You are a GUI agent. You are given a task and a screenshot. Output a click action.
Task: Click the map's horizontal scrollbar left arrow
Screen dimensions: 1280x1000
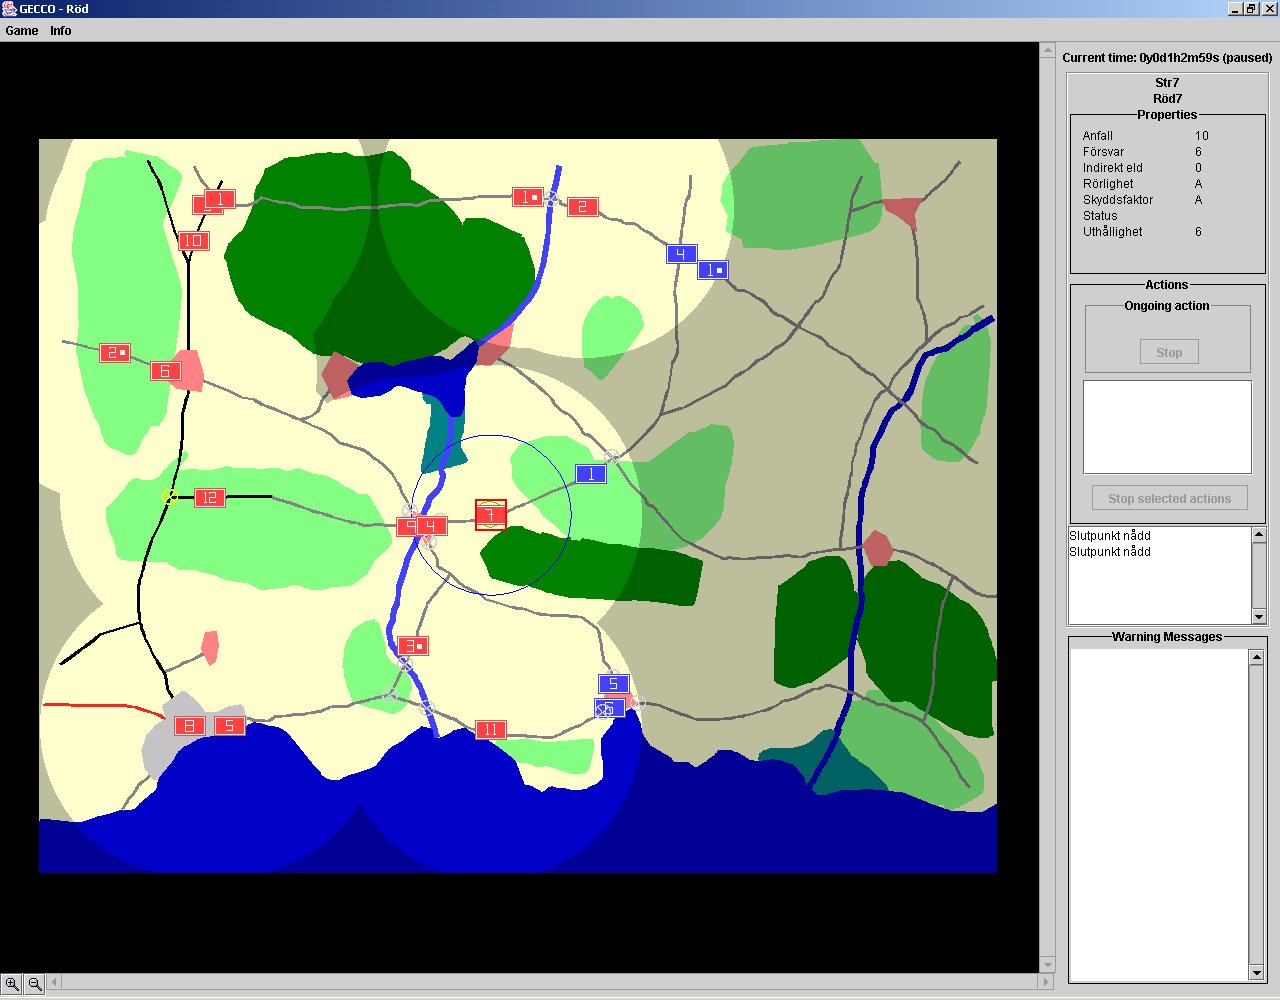[56, 983]
